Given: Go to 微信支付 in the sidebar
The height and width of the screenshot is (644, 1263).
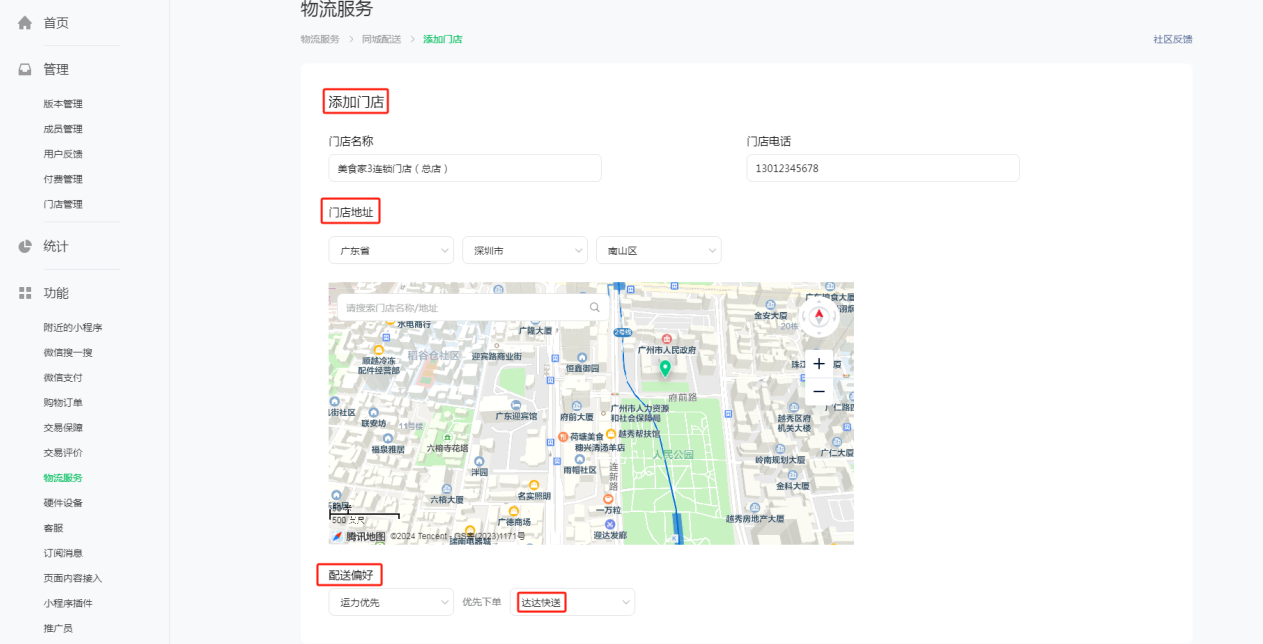Looking at the screenshot, I should [x=63, y=378].
